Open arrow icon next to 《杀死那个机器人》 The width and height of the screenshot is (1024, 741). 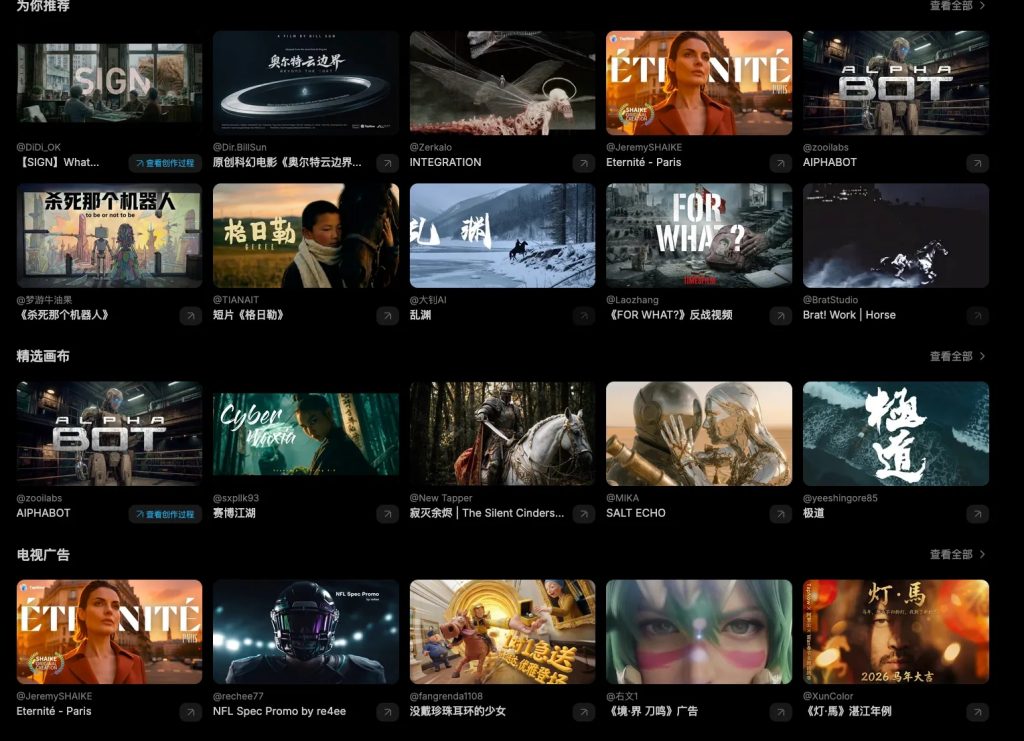pos(190,316)
